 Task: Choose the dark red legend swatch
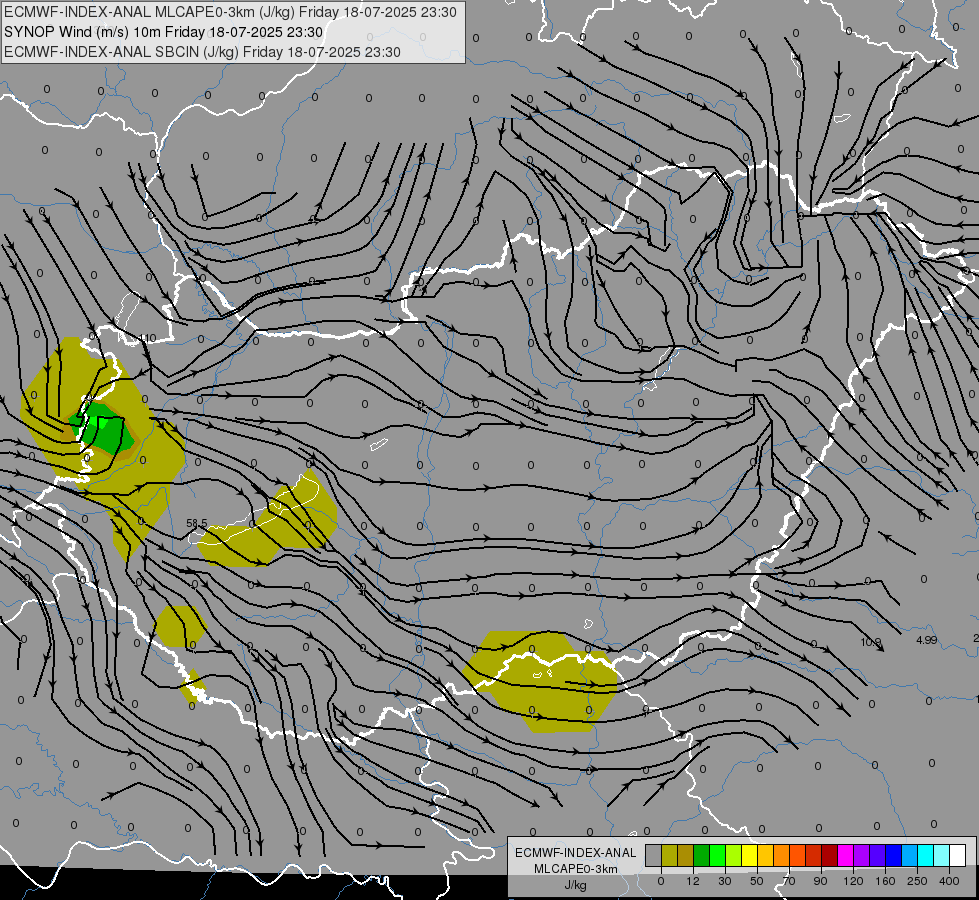coord(829,855)
